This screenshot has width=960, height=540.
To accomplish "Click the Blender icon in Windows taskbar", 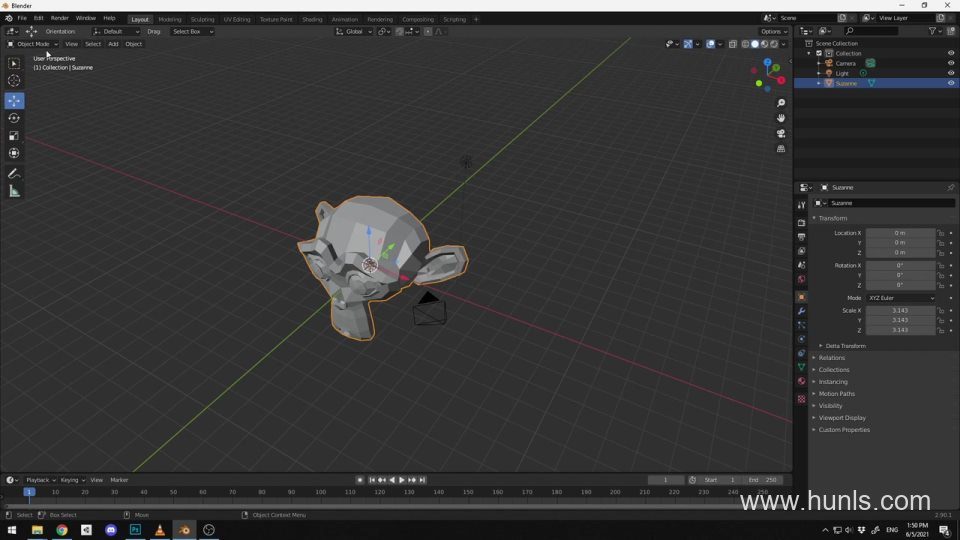I will pos(184,530).
